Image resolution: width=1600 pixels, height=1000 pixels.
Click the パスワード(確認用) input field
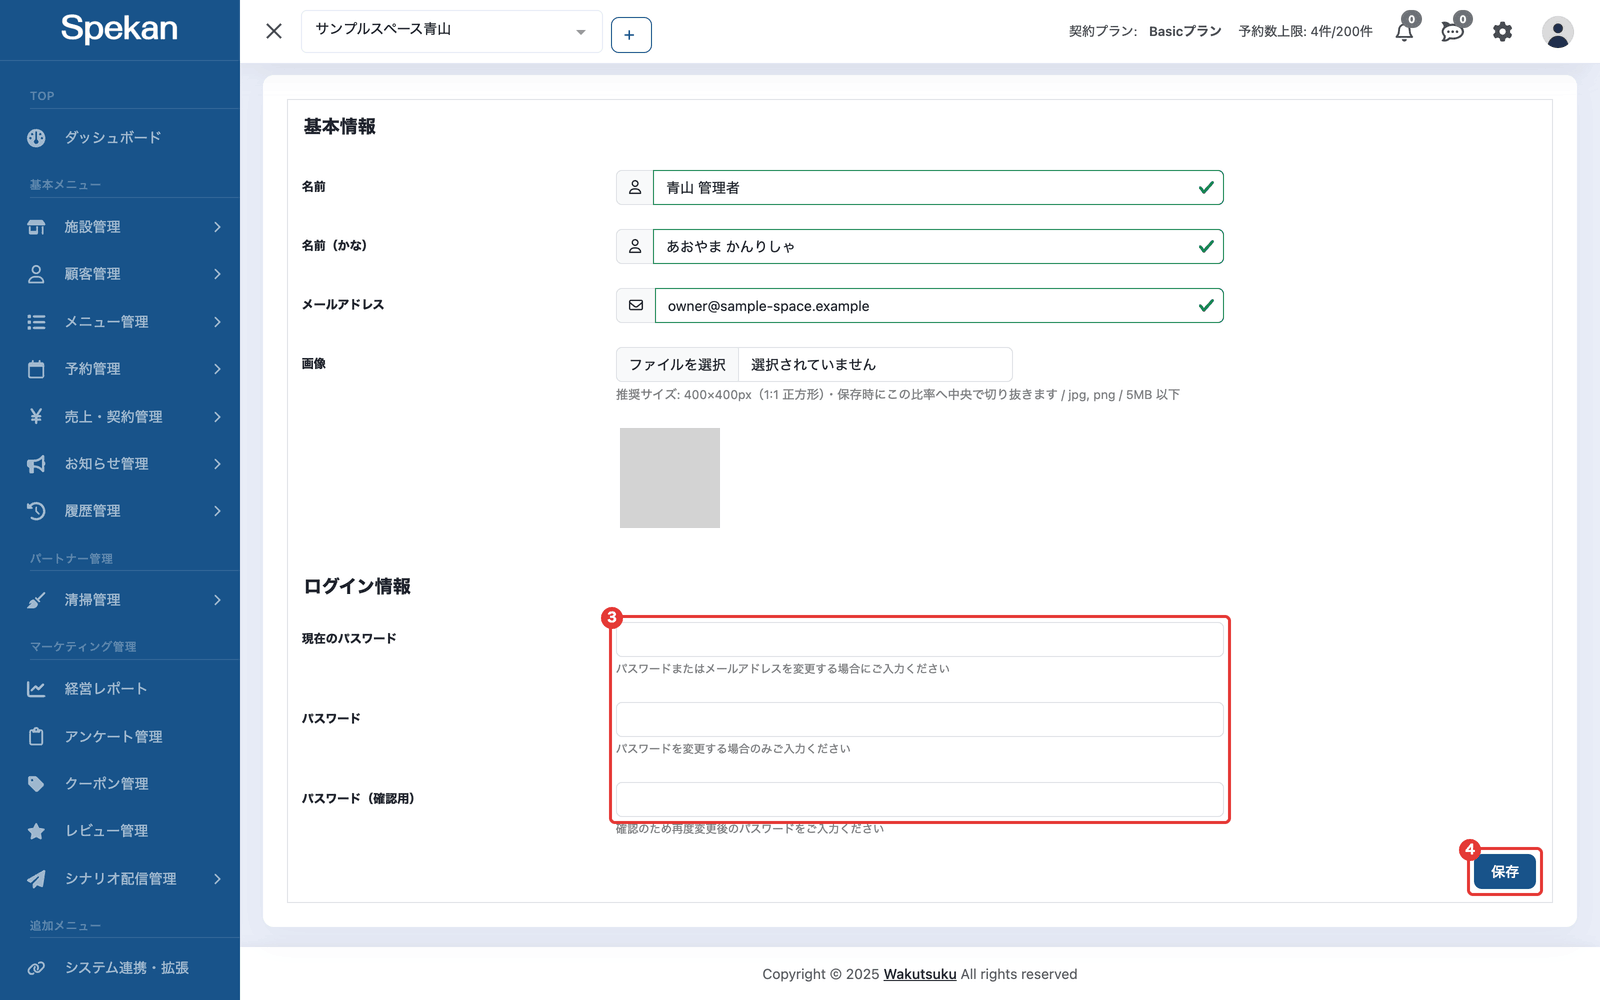pos(920,800)
